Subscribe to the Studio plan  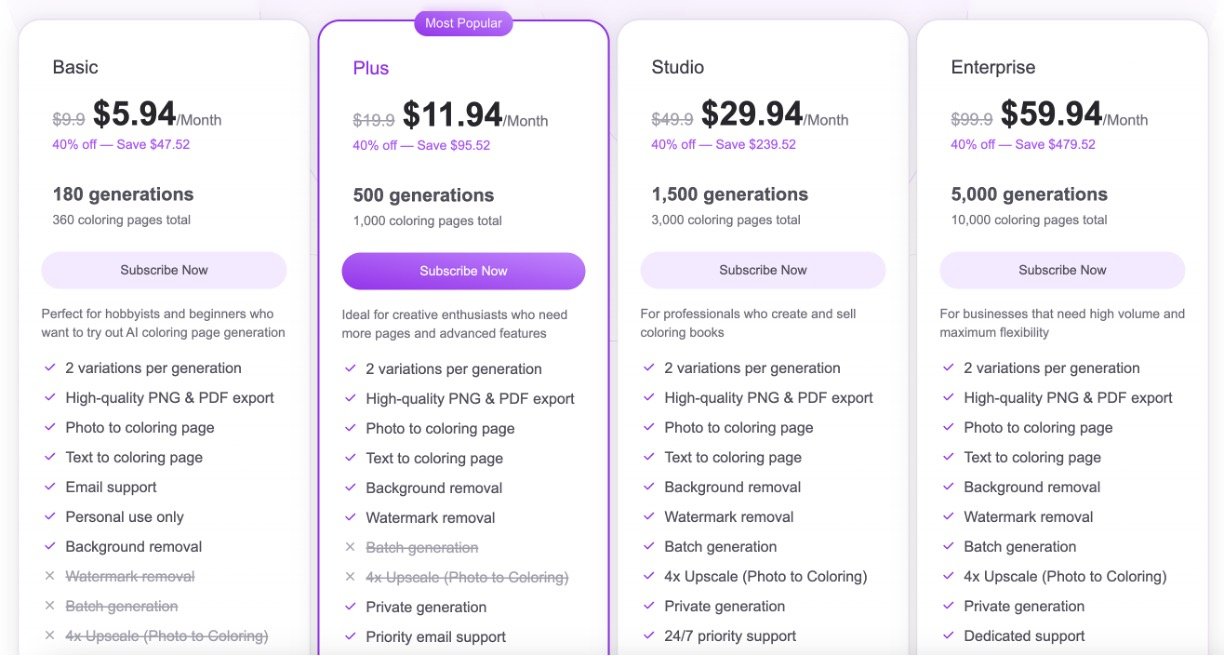(762, 270)
